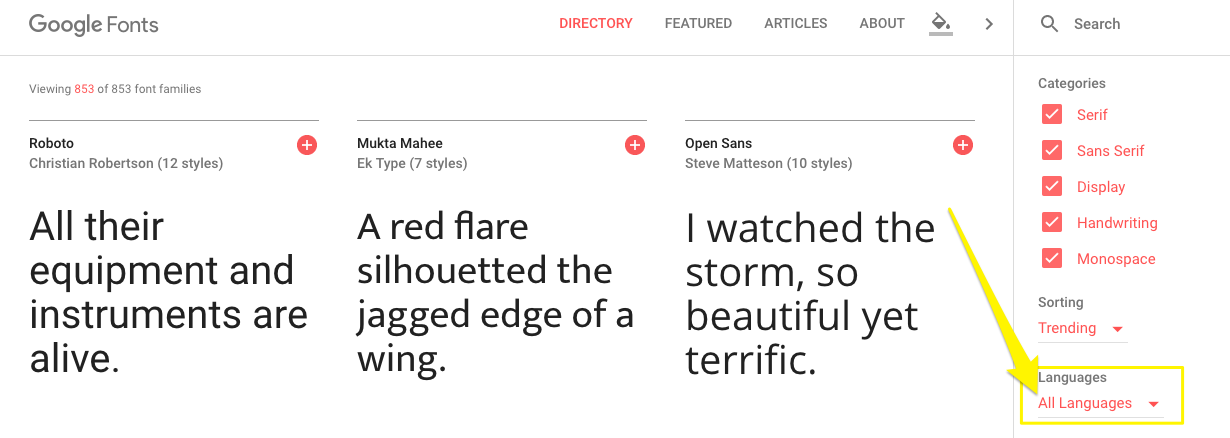Image resolution: width=1230 pixels, height=438 pixels.
Task: Click the paint bucket color icon
Action: [x=940, y=23]
